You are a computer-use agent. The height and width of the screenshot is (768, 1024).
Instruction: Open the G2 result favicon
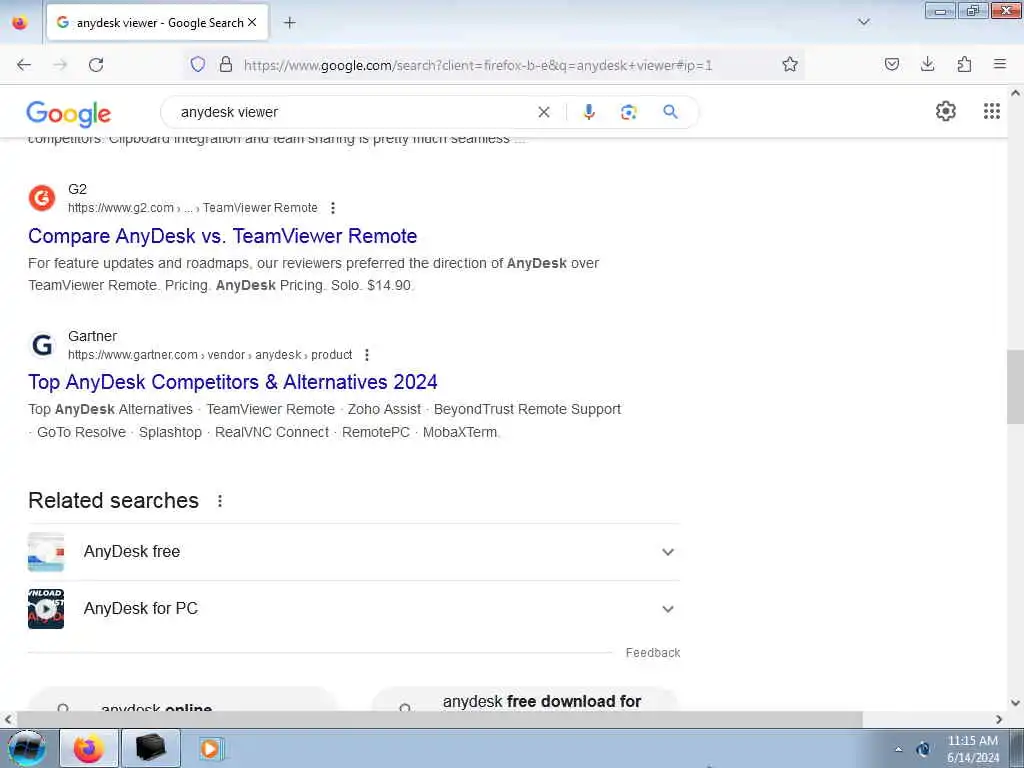[x=42, y=198]
